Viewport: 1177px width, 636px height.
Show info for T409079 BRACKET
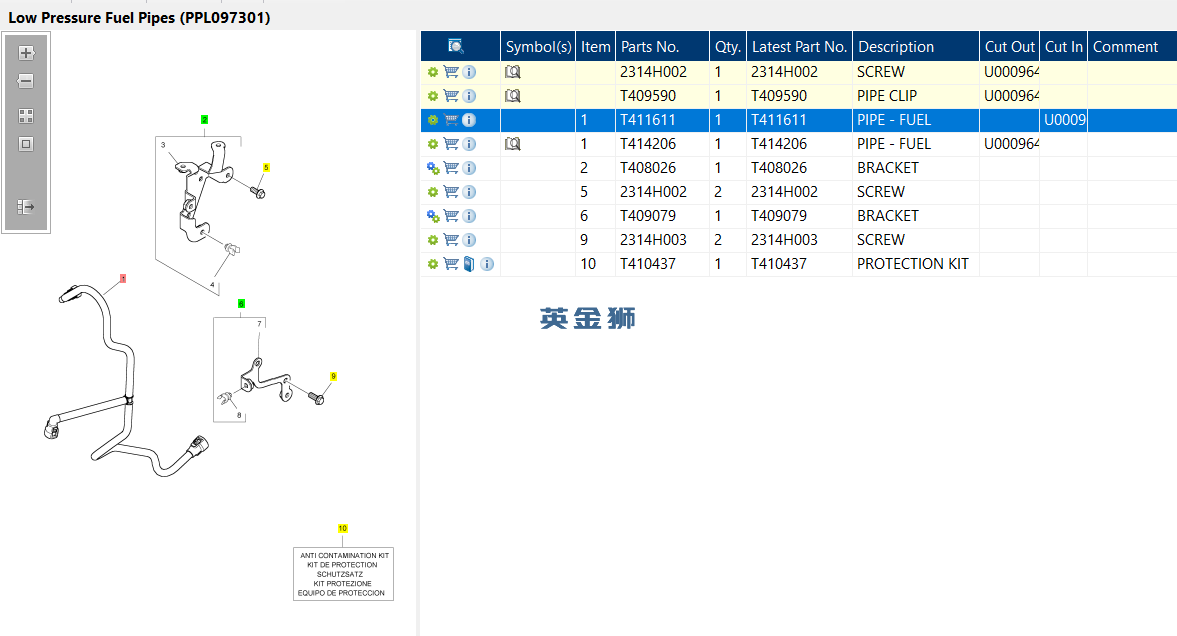pos(469,216)
